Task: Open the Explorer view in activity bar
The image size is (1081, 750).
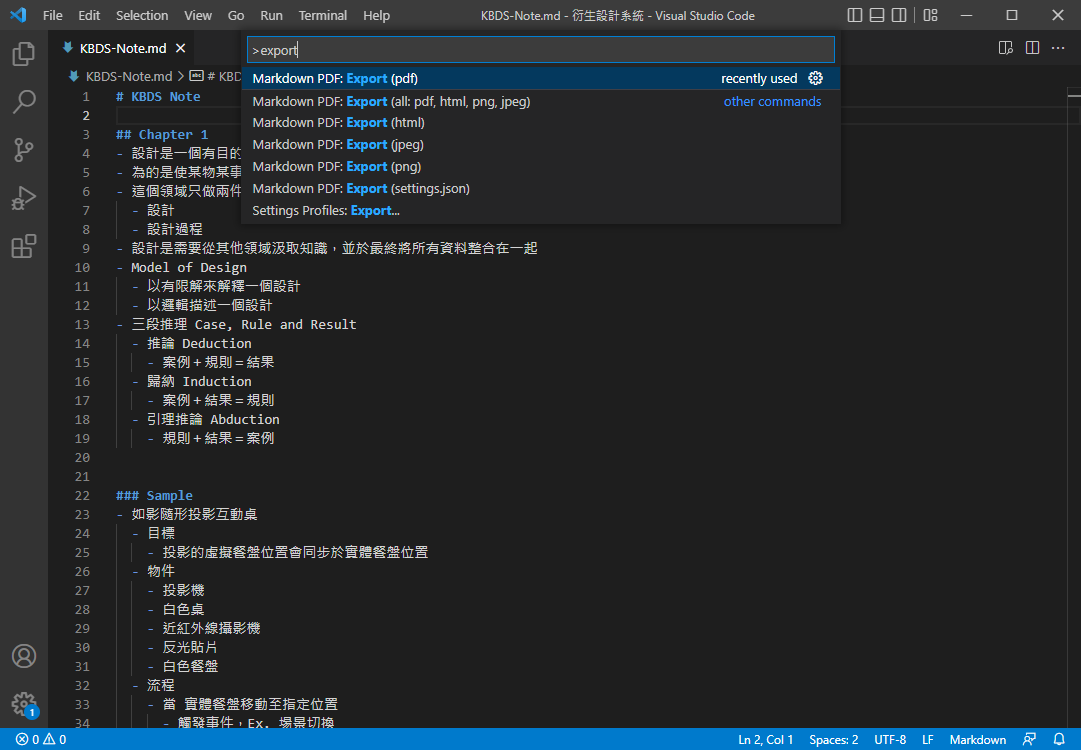Action: click(23, 54)
